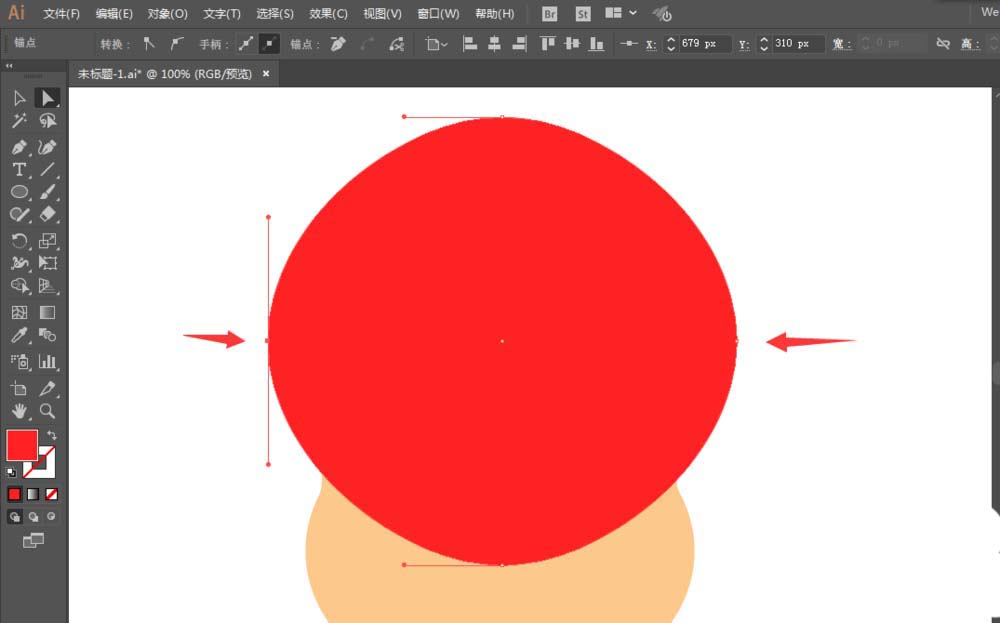Select the Blend tool
Screen dimensions: 1000x623
click(47, 335)
